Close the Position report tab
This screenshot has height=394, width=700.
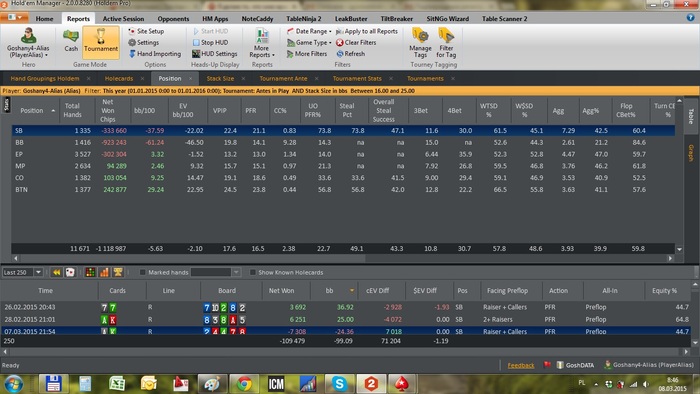click(x=190, y=79)
